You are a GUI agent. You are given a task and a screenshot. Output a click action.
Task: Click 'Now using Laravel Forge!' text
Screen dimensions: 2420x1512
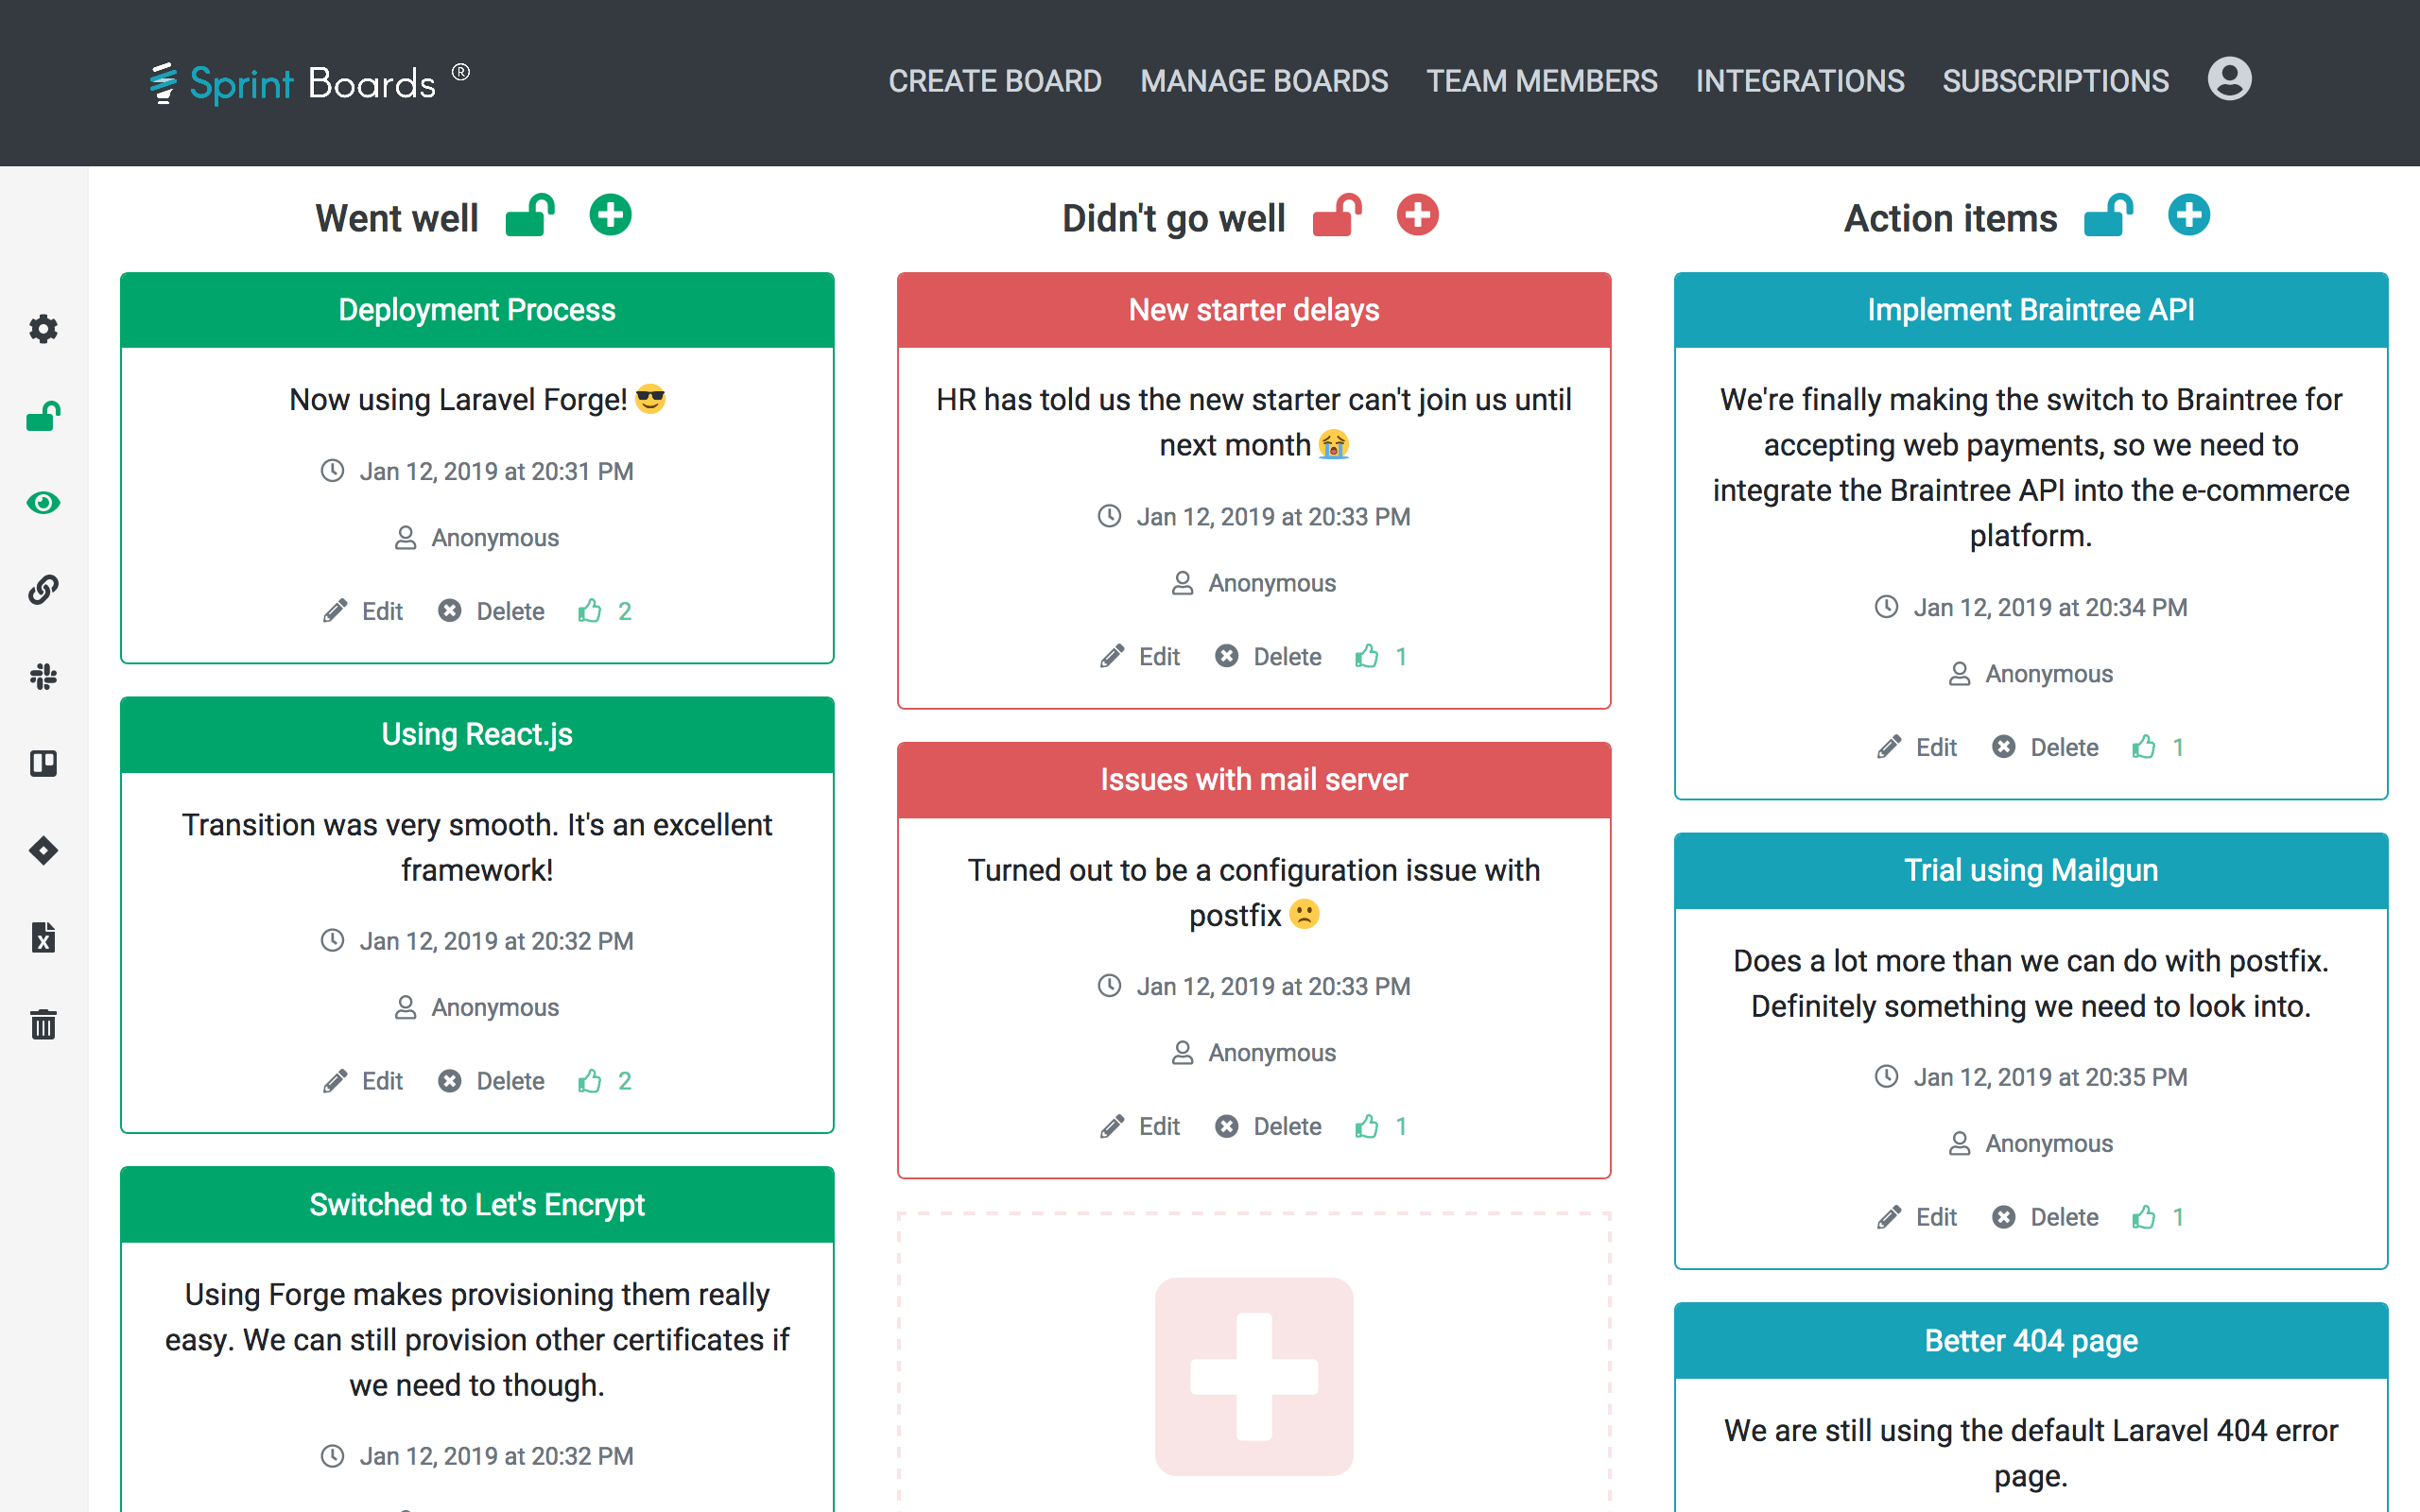coord(458,400)
